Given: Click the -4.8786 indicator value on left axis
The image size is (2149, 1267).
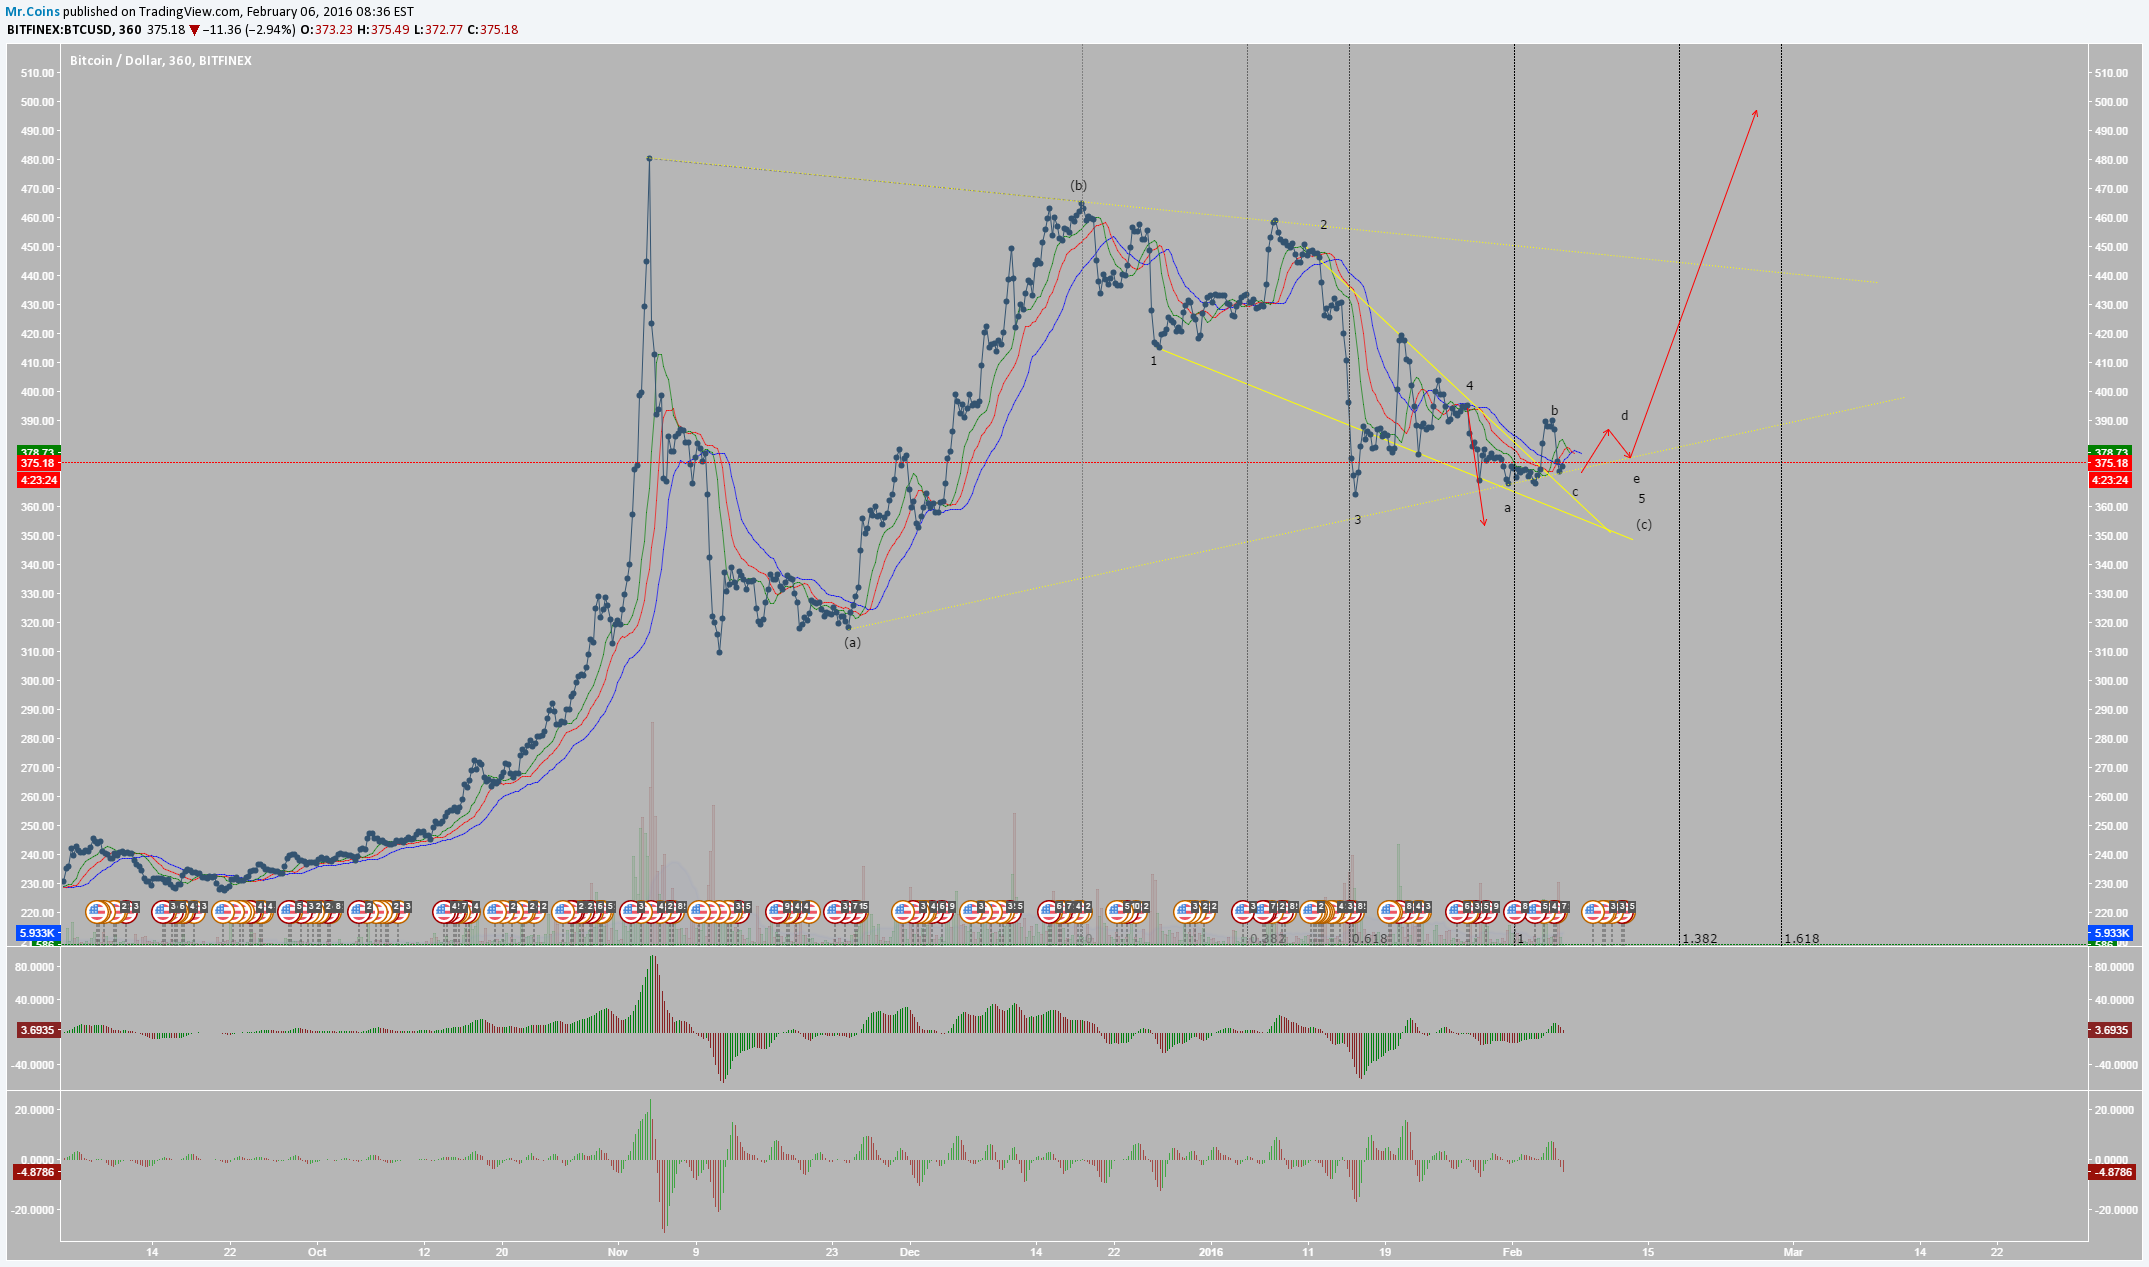Looking at the screenshot, I should pyautogui.click(x=37, y=1172).
